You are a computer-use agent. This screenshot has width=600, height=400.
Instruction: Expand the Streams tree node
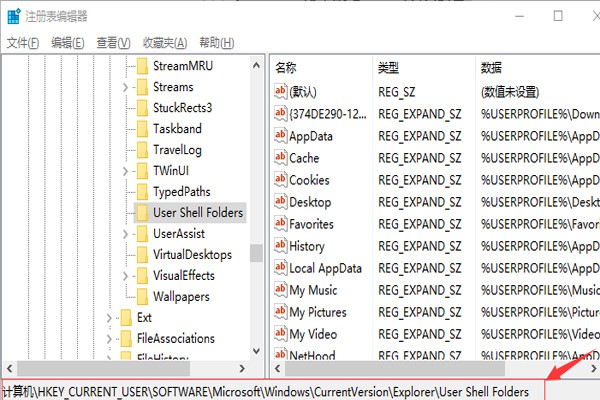coord(126,88)
